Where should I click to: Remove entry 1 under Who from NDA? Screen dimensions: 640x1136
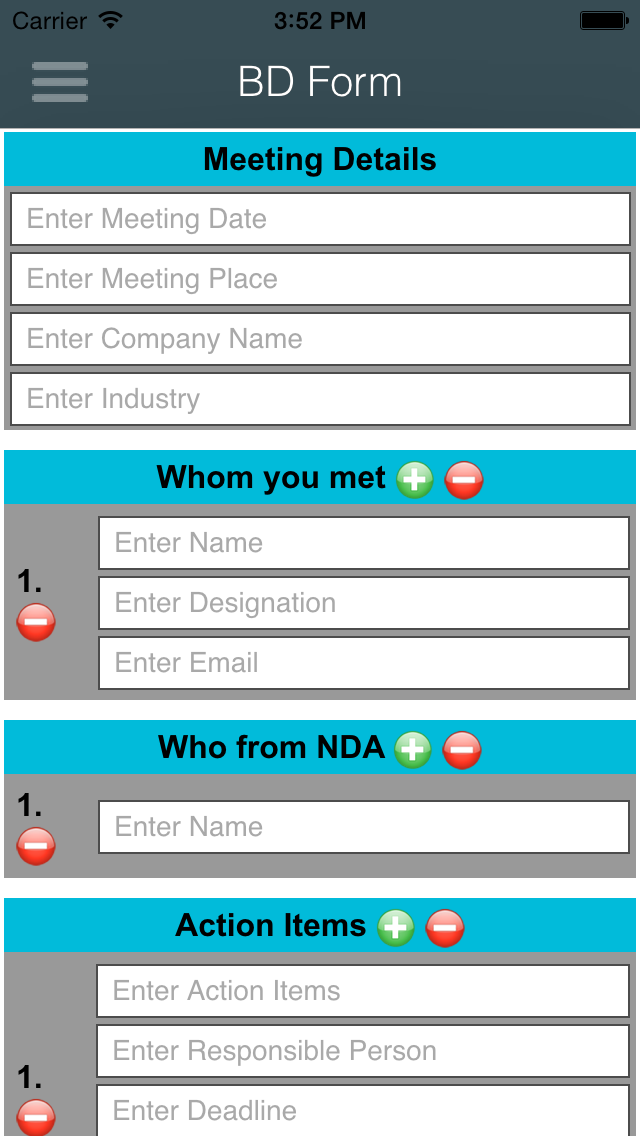36,846
